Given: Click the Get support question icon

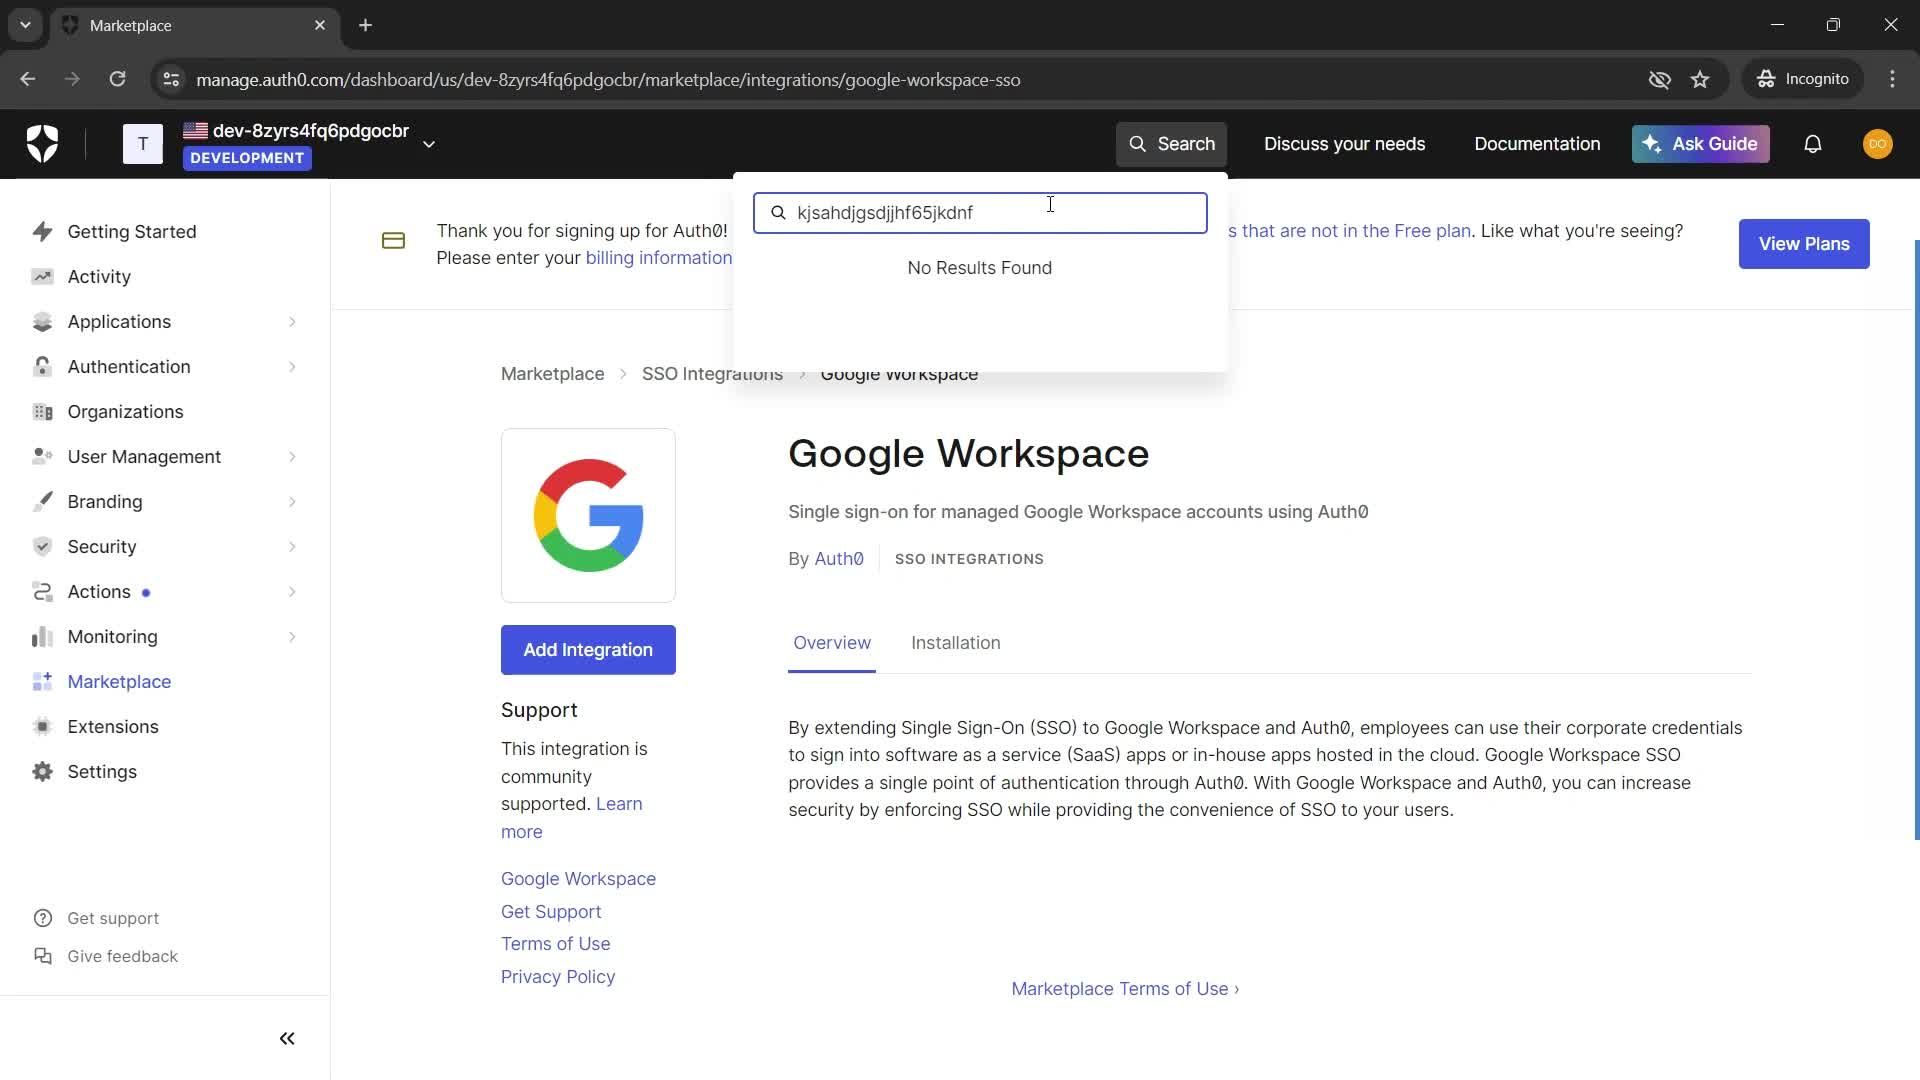Looking at the screenshot, I should point(43,919).
